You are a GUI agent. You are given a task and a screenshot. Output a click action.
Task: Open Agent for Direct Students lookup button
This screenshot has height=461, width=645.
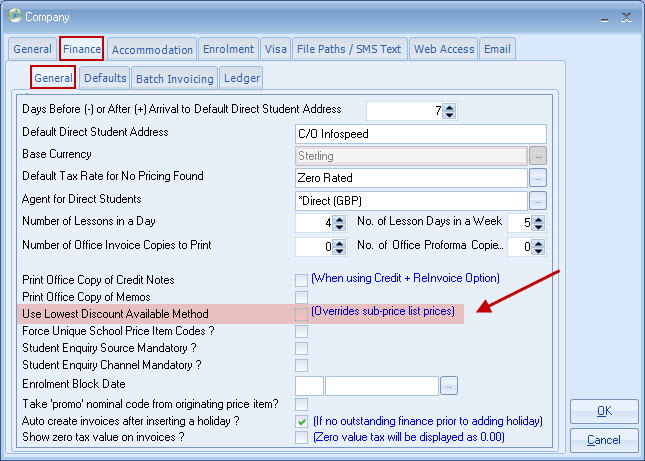(x=538, y=200)
